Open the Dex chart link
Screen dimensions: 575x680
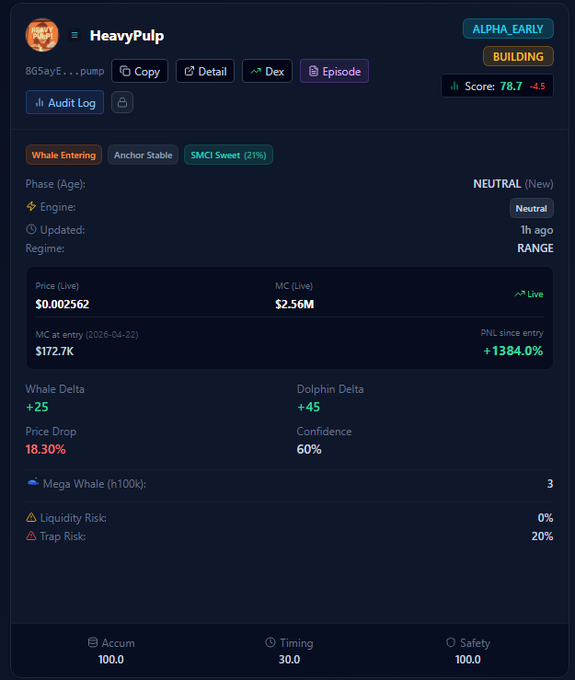[267, 71]
